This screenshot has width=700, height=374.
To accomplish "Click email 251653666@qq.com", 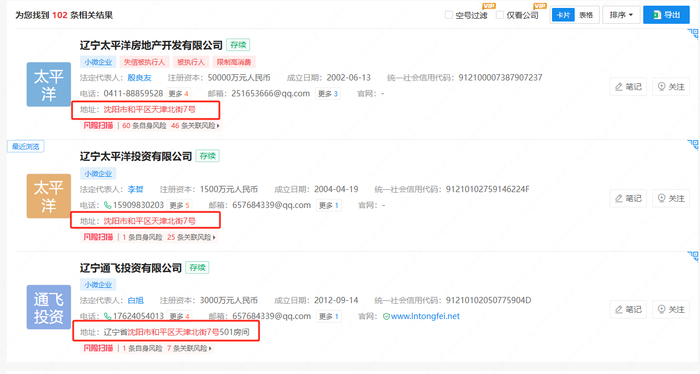I will pyautogui.click(x=271, y=93).
